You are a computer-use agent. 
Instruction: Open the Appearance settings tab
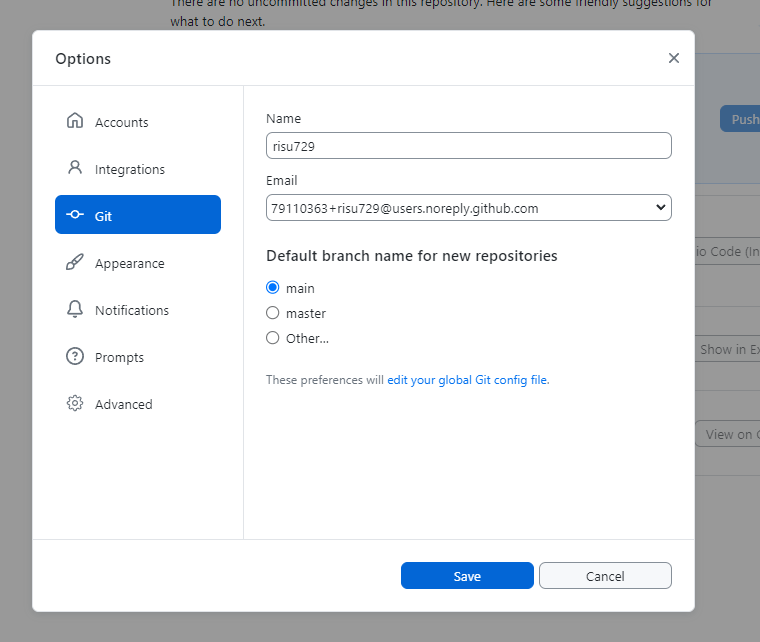(x=129, y=263)
